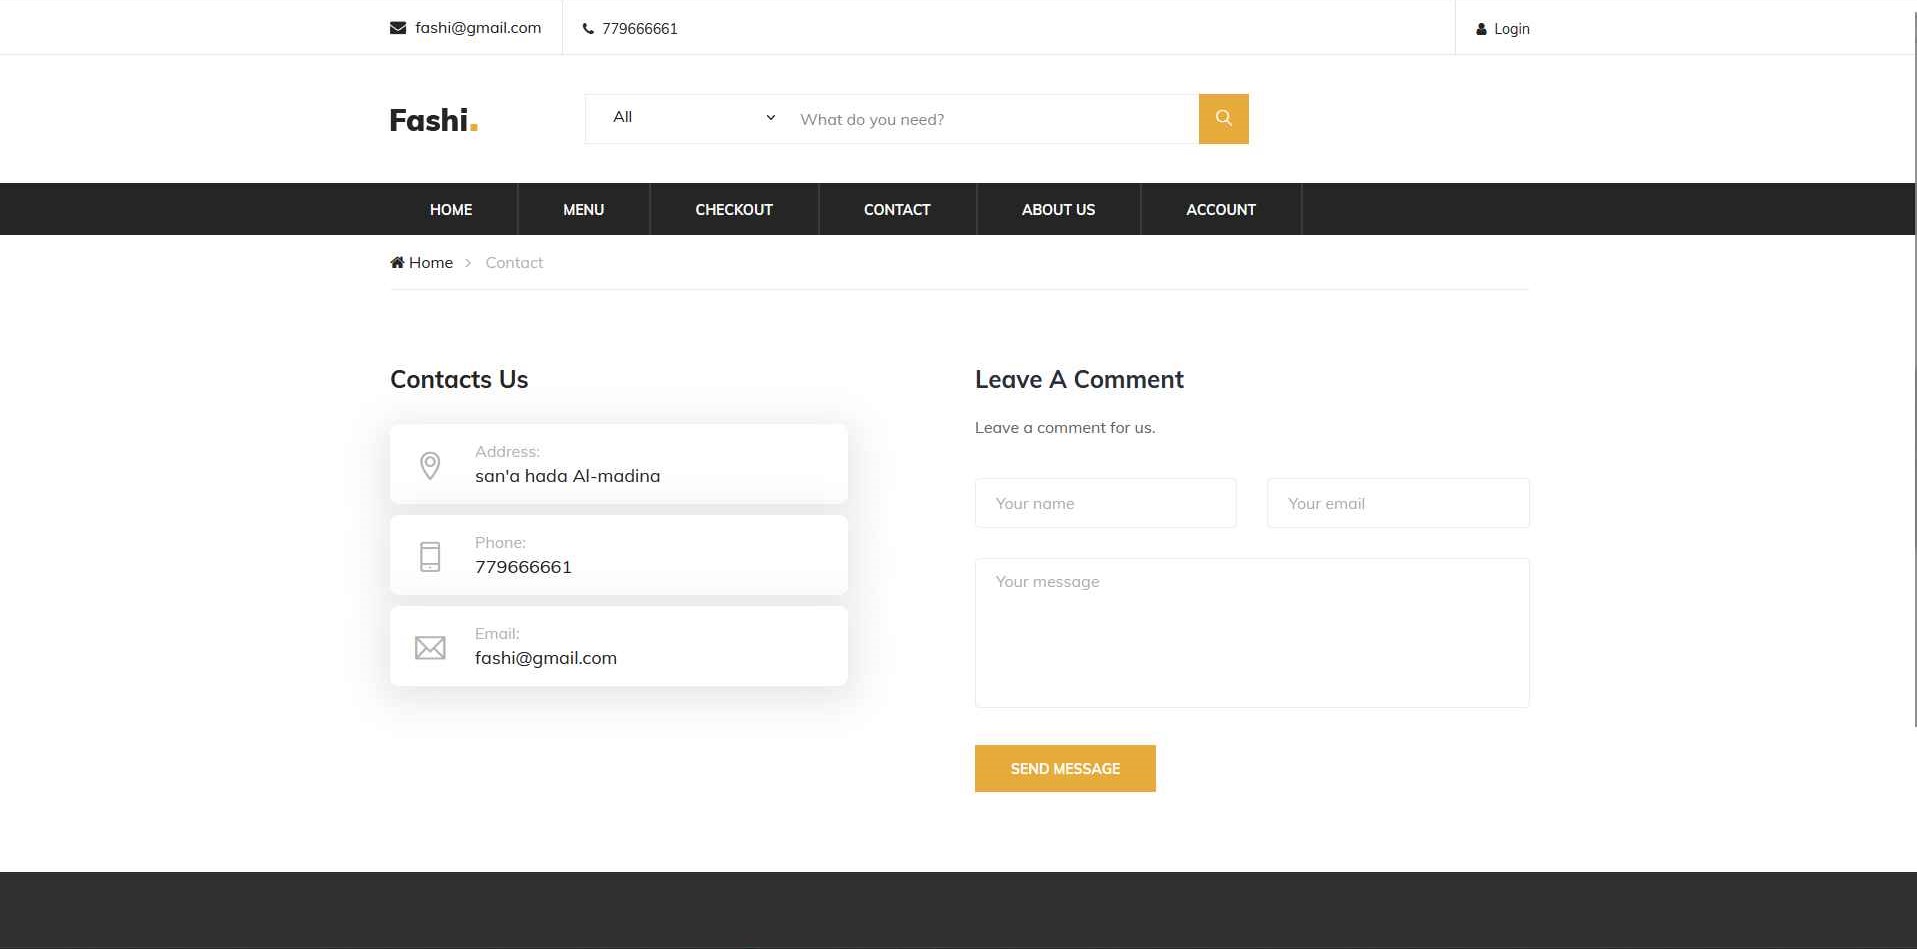Screen dimensions: 1917x949
Task: Open the ACCOUNT nav item
Action: tap(1220, 210)
